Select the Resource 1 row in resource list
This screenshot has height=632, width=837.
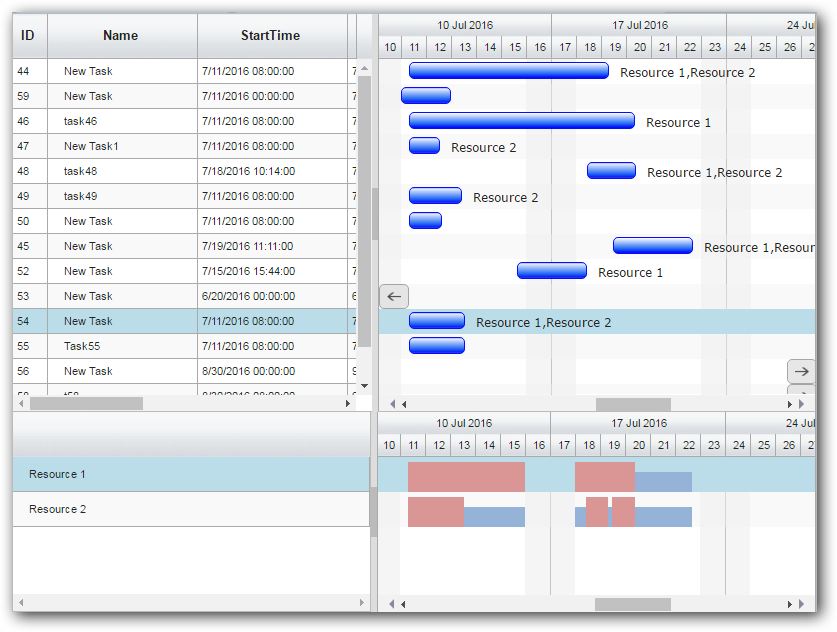(x=190, y=475)
